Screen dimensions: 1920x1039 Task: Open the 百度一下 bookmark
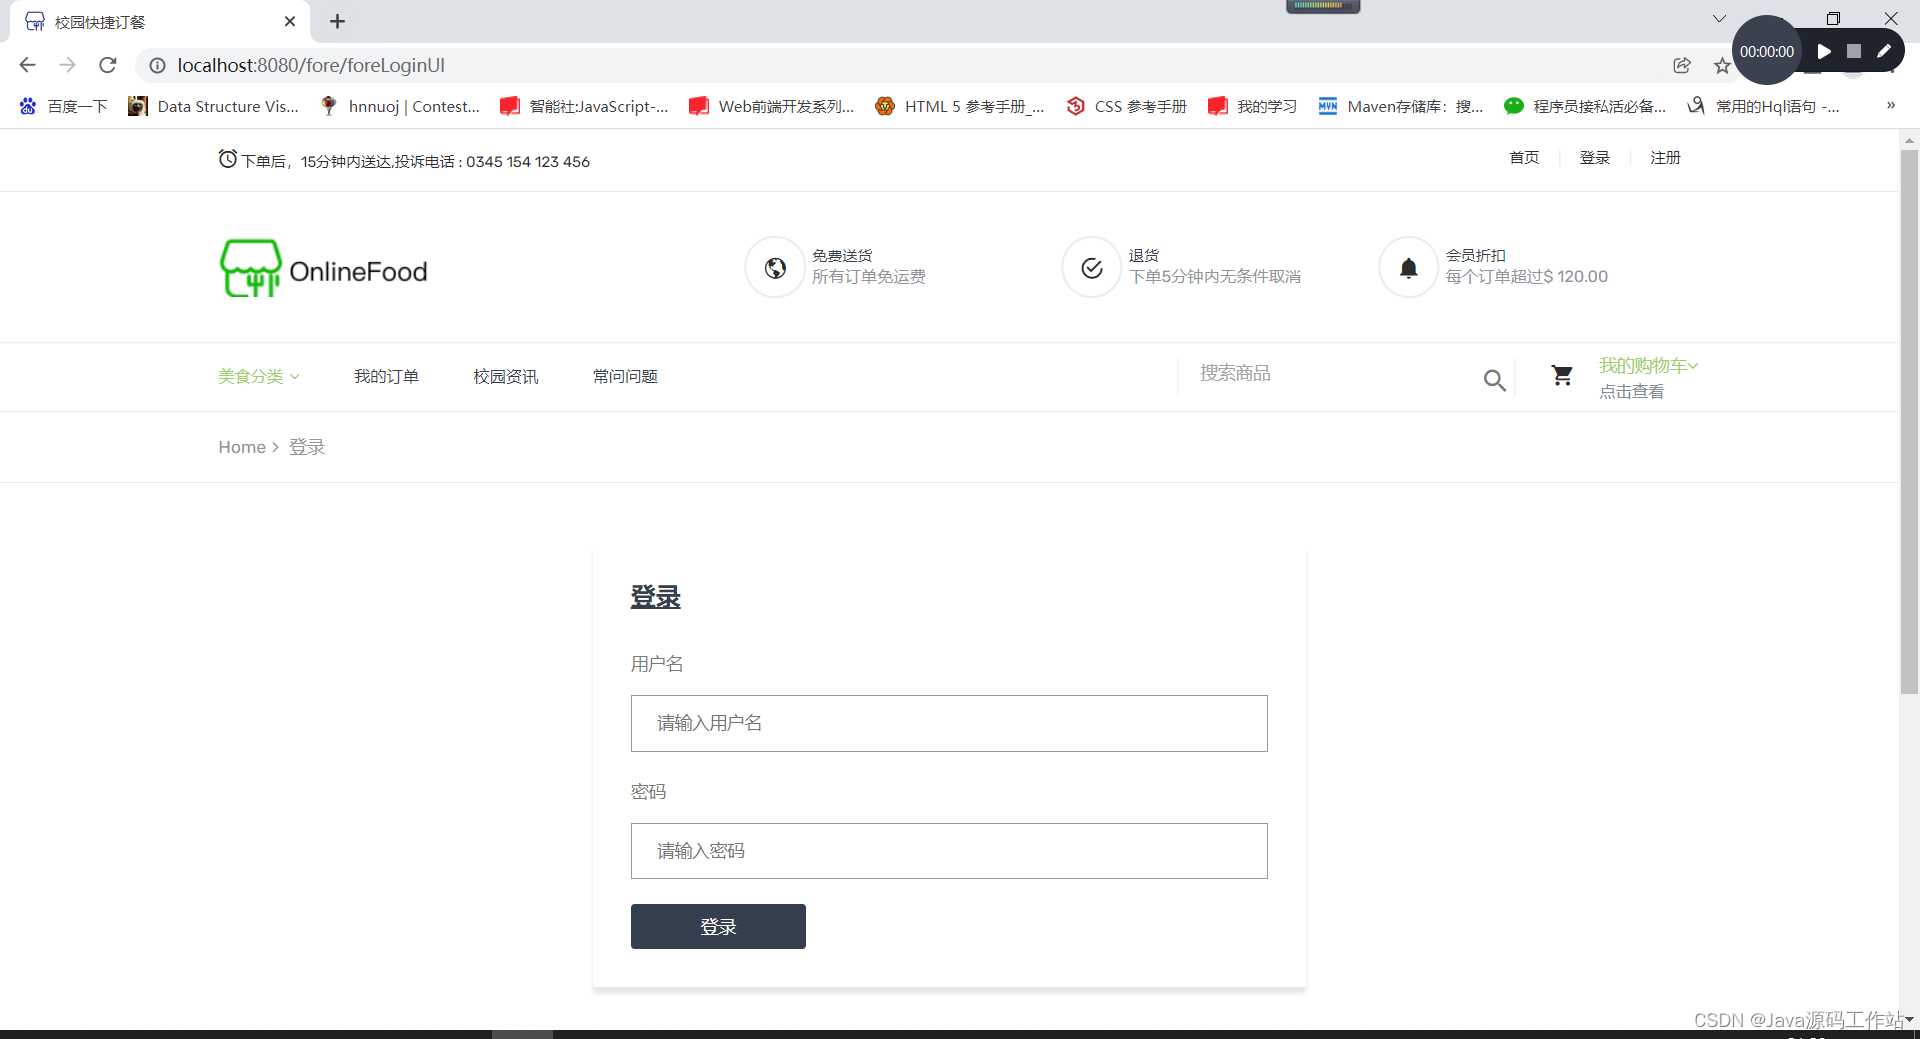[x=63, y=106]
